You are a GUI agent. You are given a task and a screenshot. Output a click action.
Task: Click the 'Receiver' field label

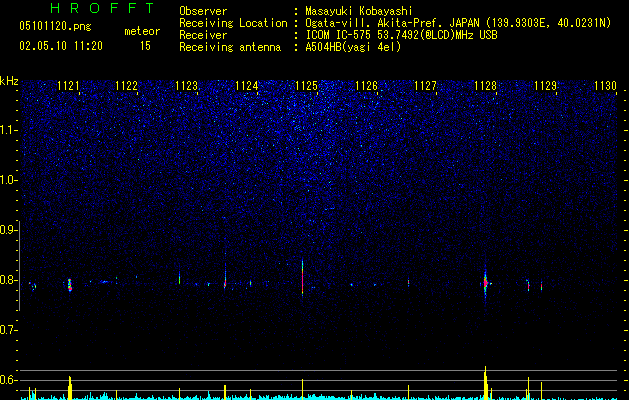click(203, 35)
